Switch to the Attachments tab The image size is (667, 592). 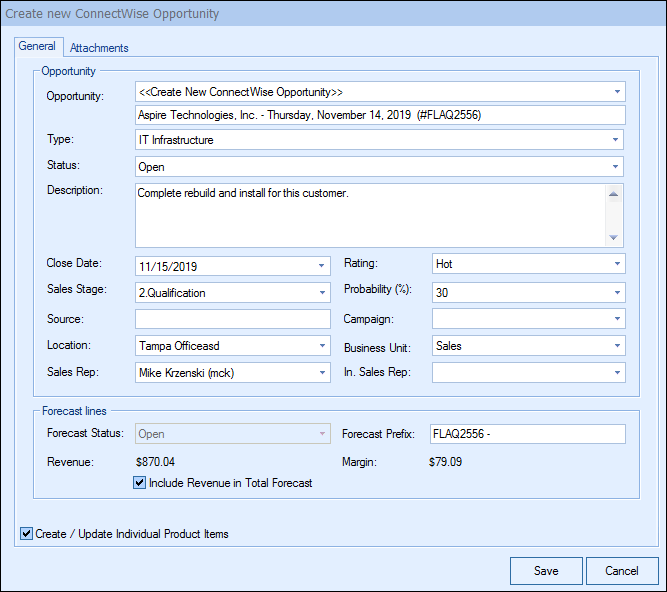pyautogui.click(x=99, y=48)
